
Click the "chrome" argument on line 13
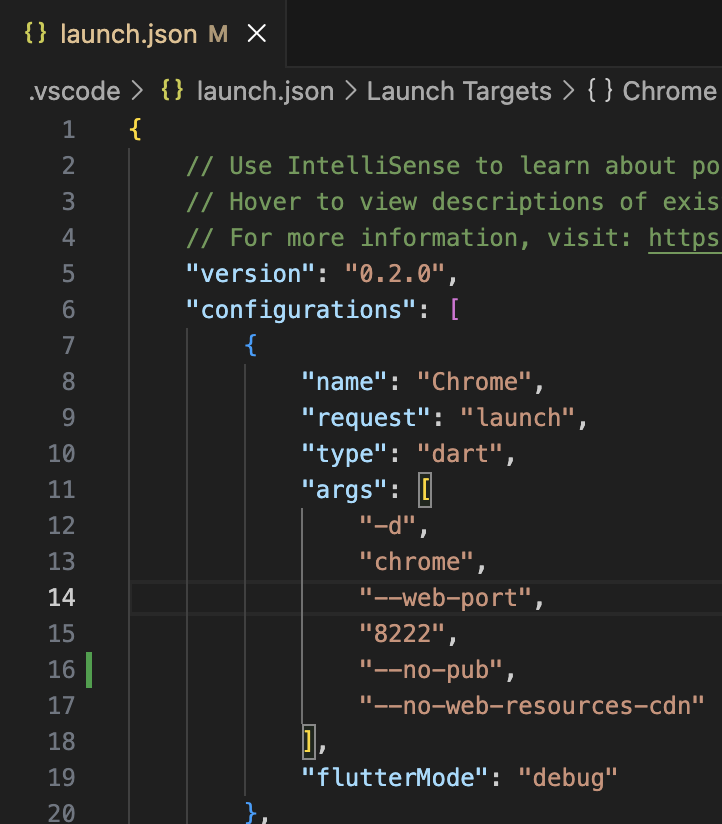417,562
